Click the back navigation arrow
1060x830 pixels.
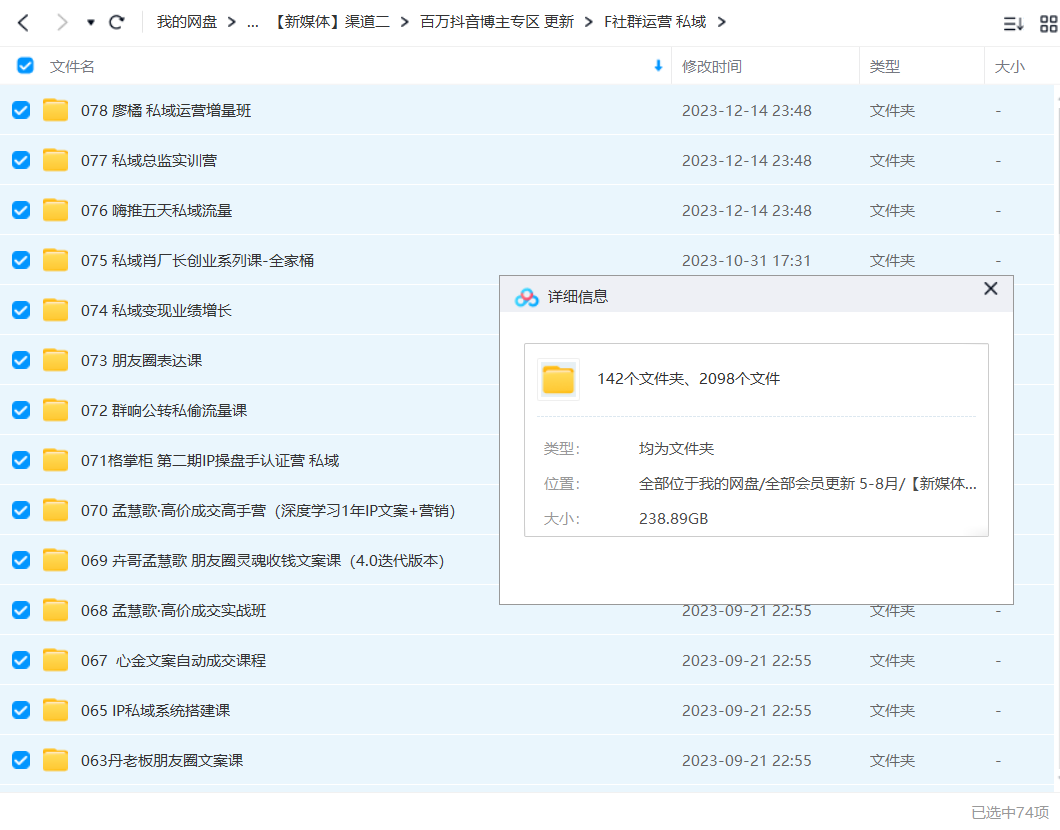pos(23,22)
